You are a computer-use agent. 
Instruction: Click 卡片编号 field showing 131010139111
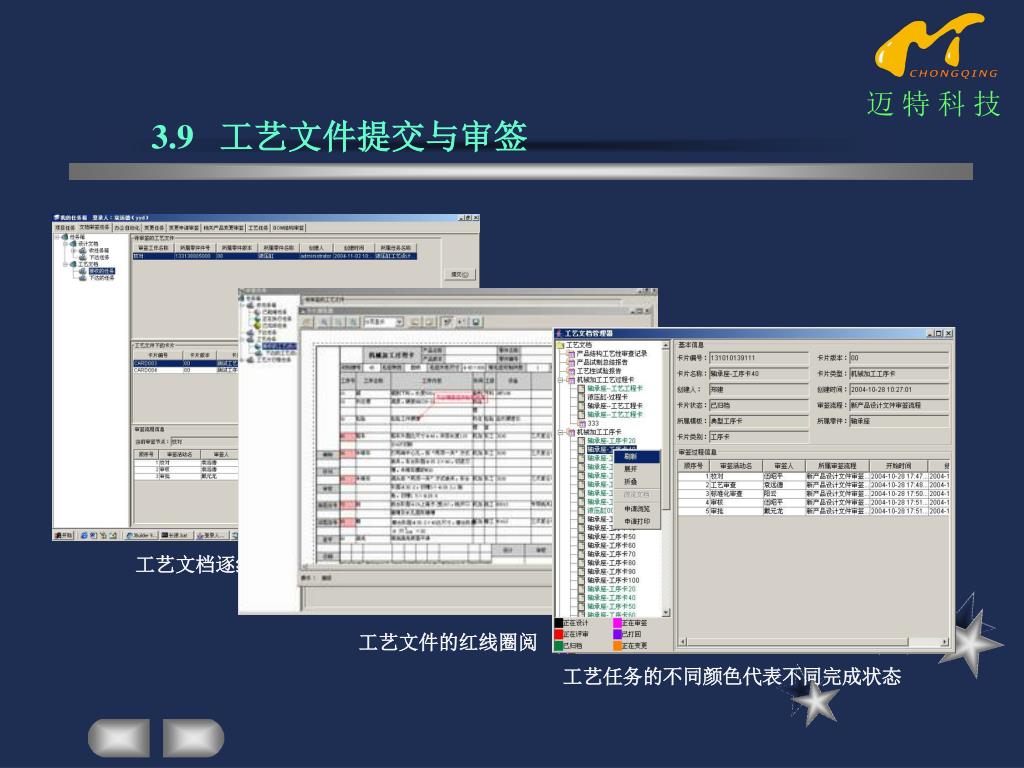[758, 358]
